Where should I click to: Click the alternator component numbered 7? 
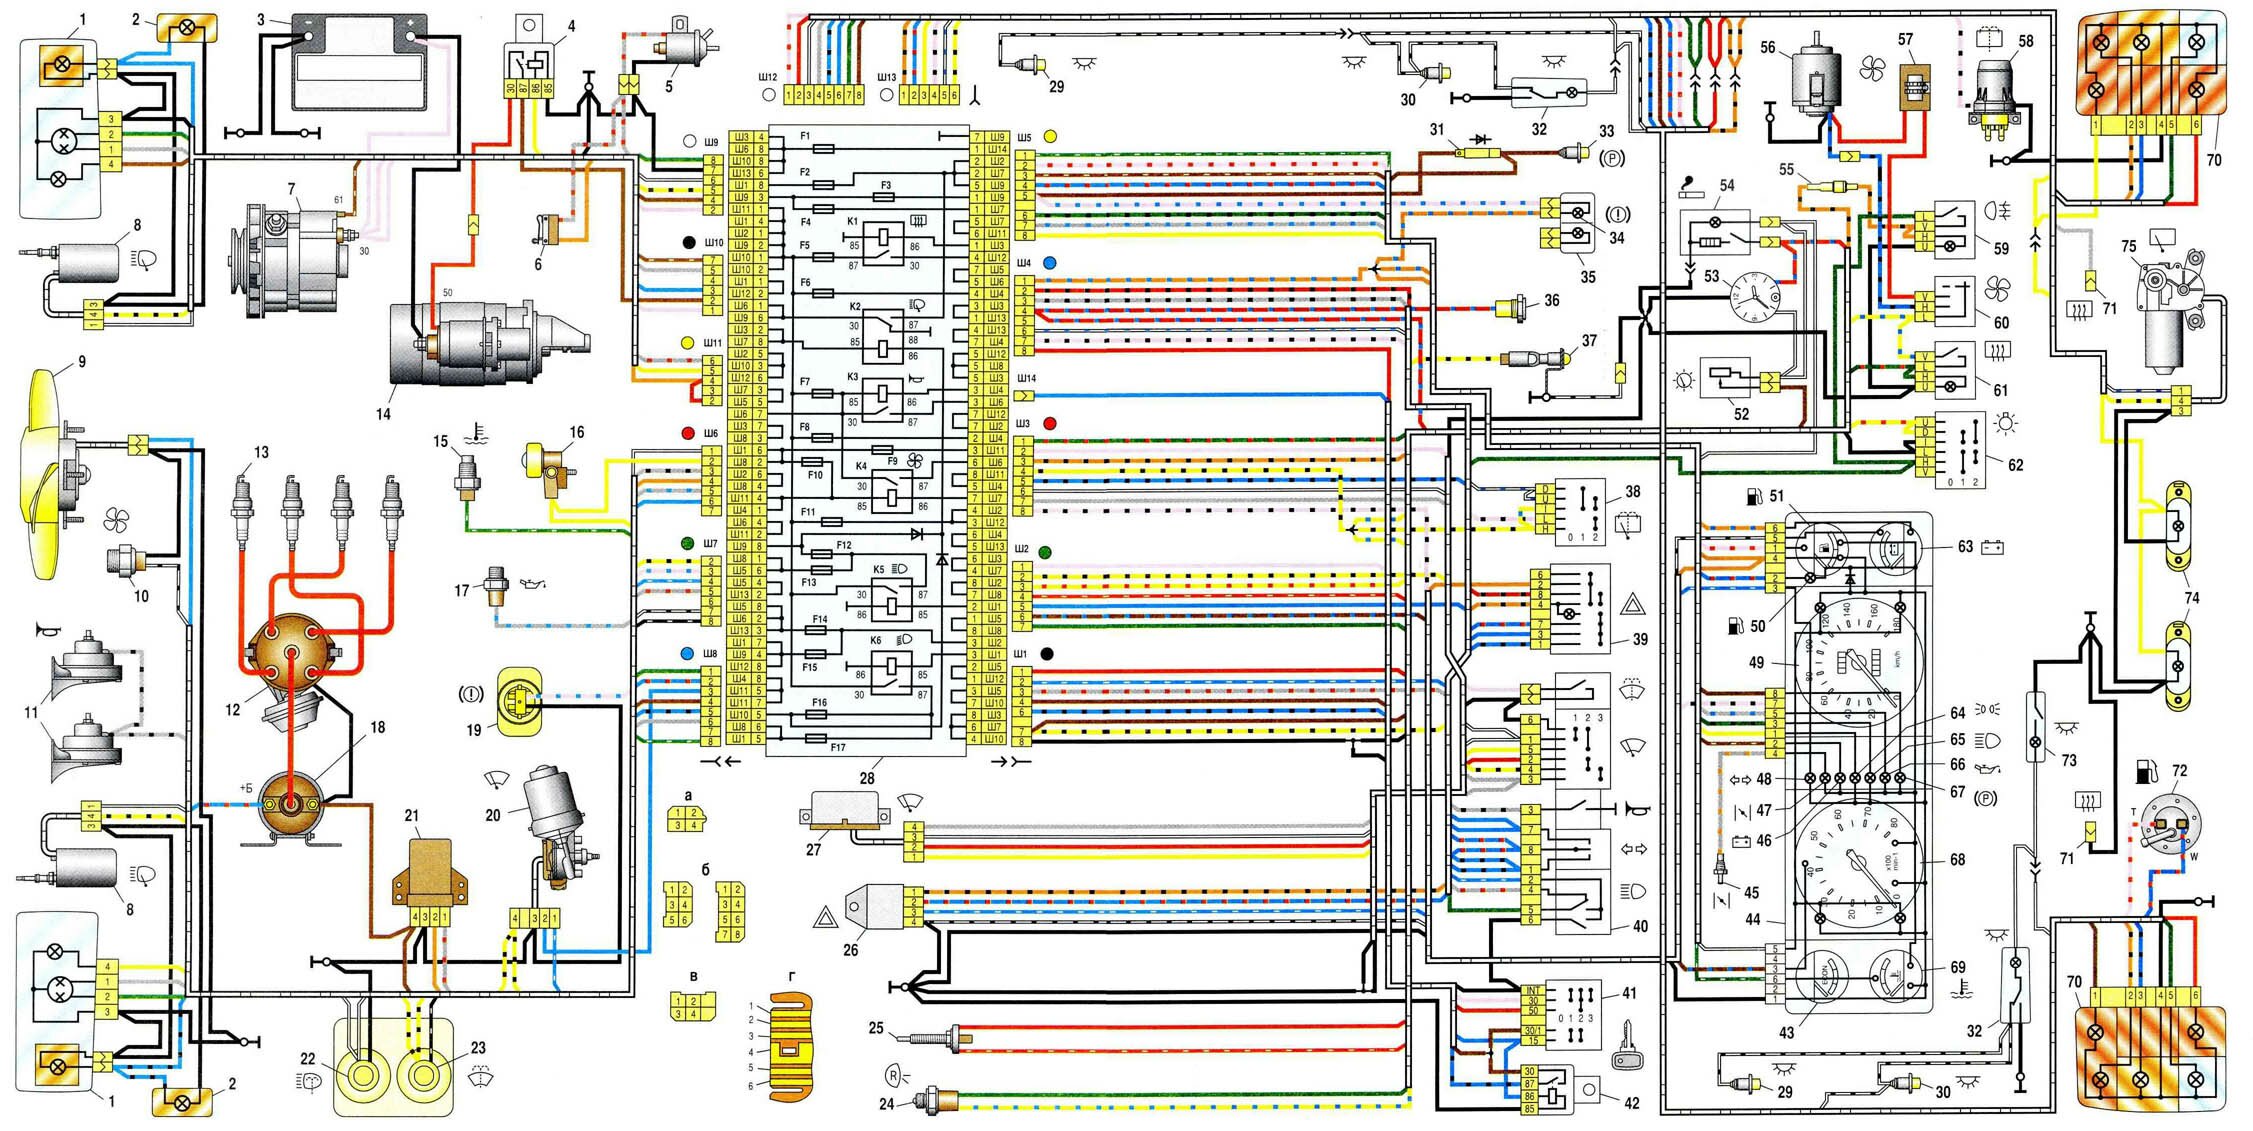(x=290, y=258)
